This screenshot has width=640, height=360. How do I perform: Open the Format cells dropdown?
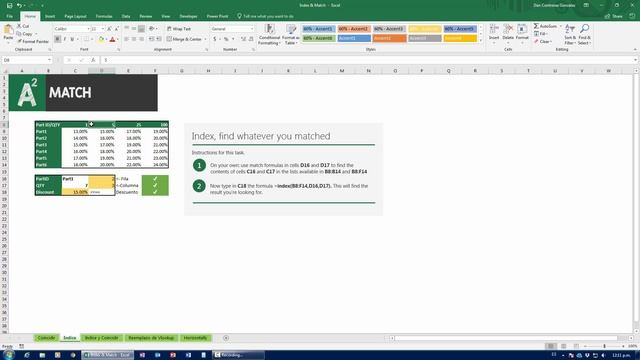(x=522, y=34)
